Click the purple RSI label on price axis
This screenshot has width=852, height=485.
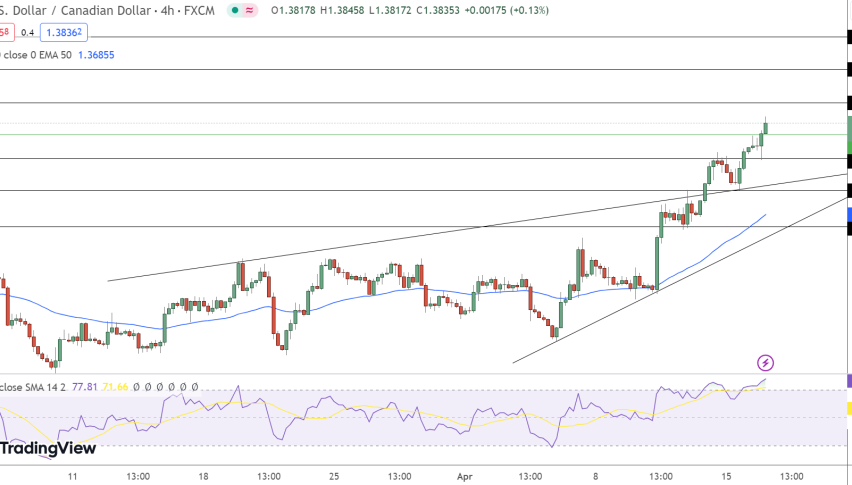(x=849, y=381)
